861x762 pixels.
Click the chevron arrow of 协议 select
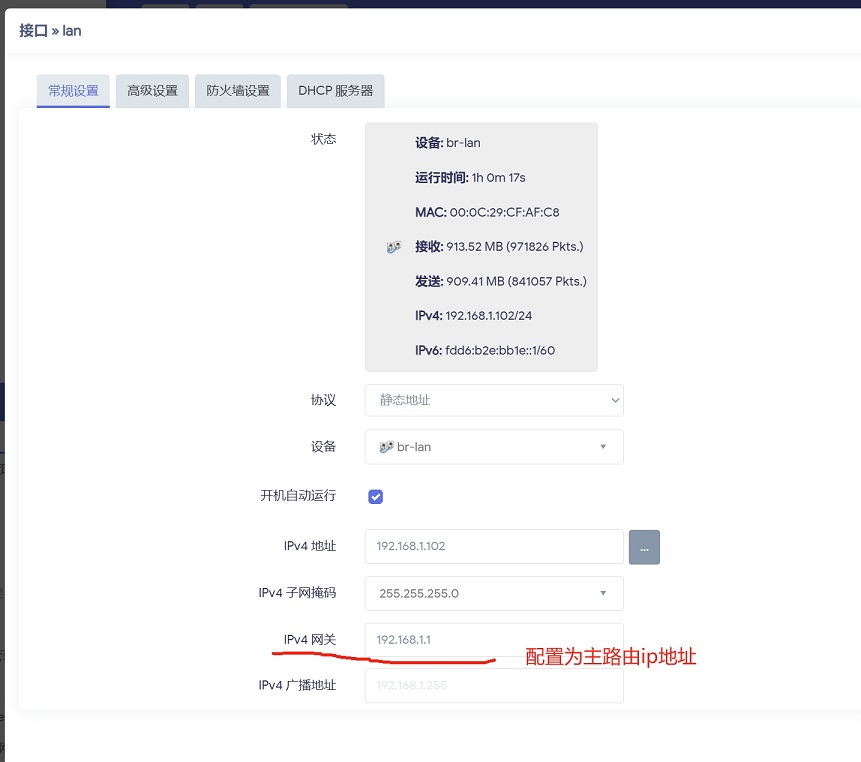(x=615, y=400)
